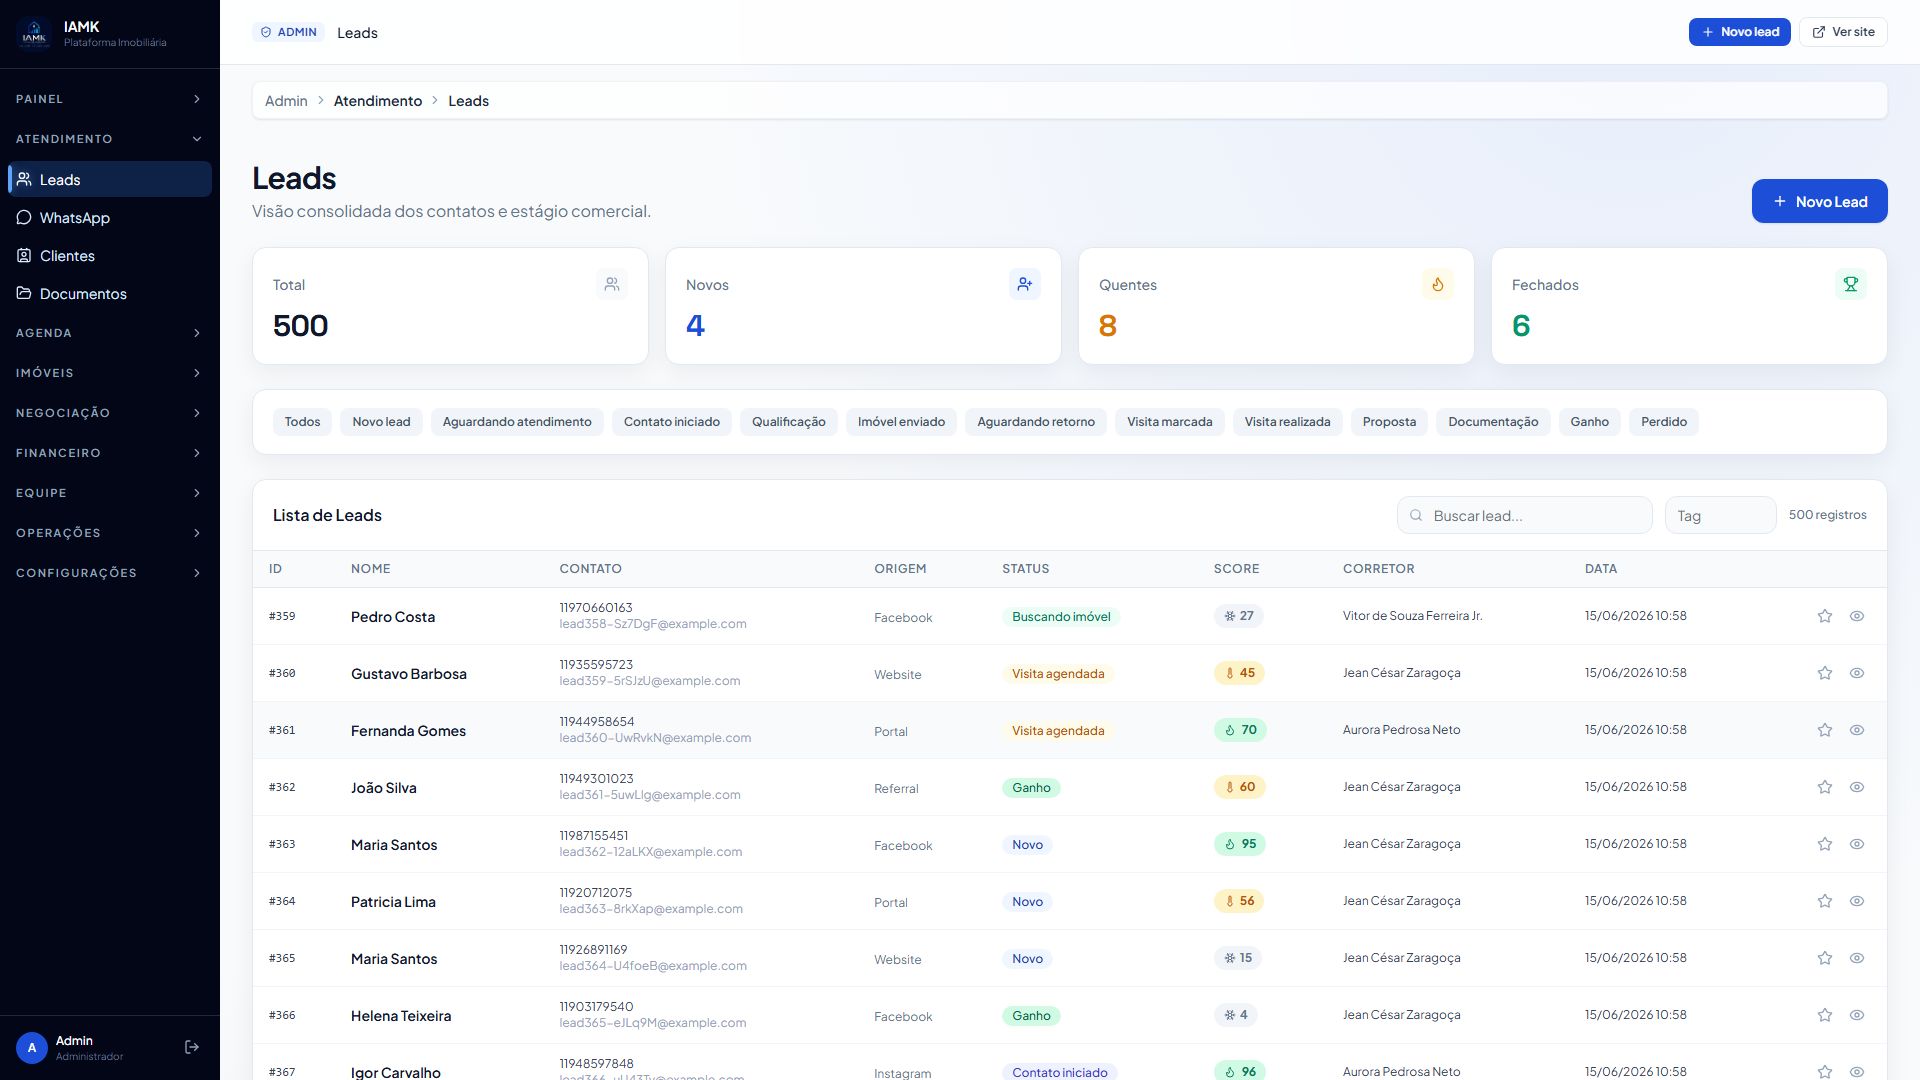
Task: Click Igor Carvalho lead name
Action: pyautogui.click(x=395, y=1072)
